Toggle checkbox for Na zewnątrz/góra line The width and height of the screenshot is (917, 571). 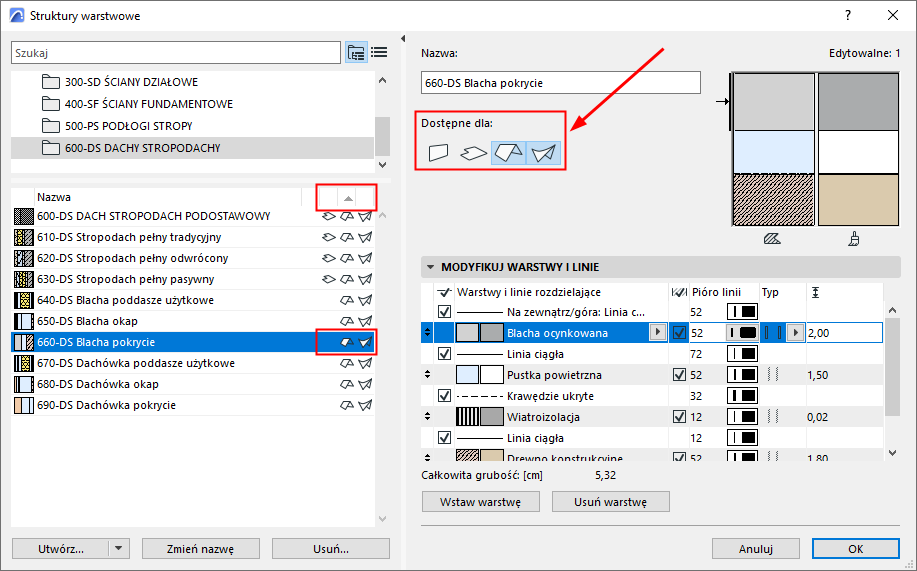click(444, 312)
